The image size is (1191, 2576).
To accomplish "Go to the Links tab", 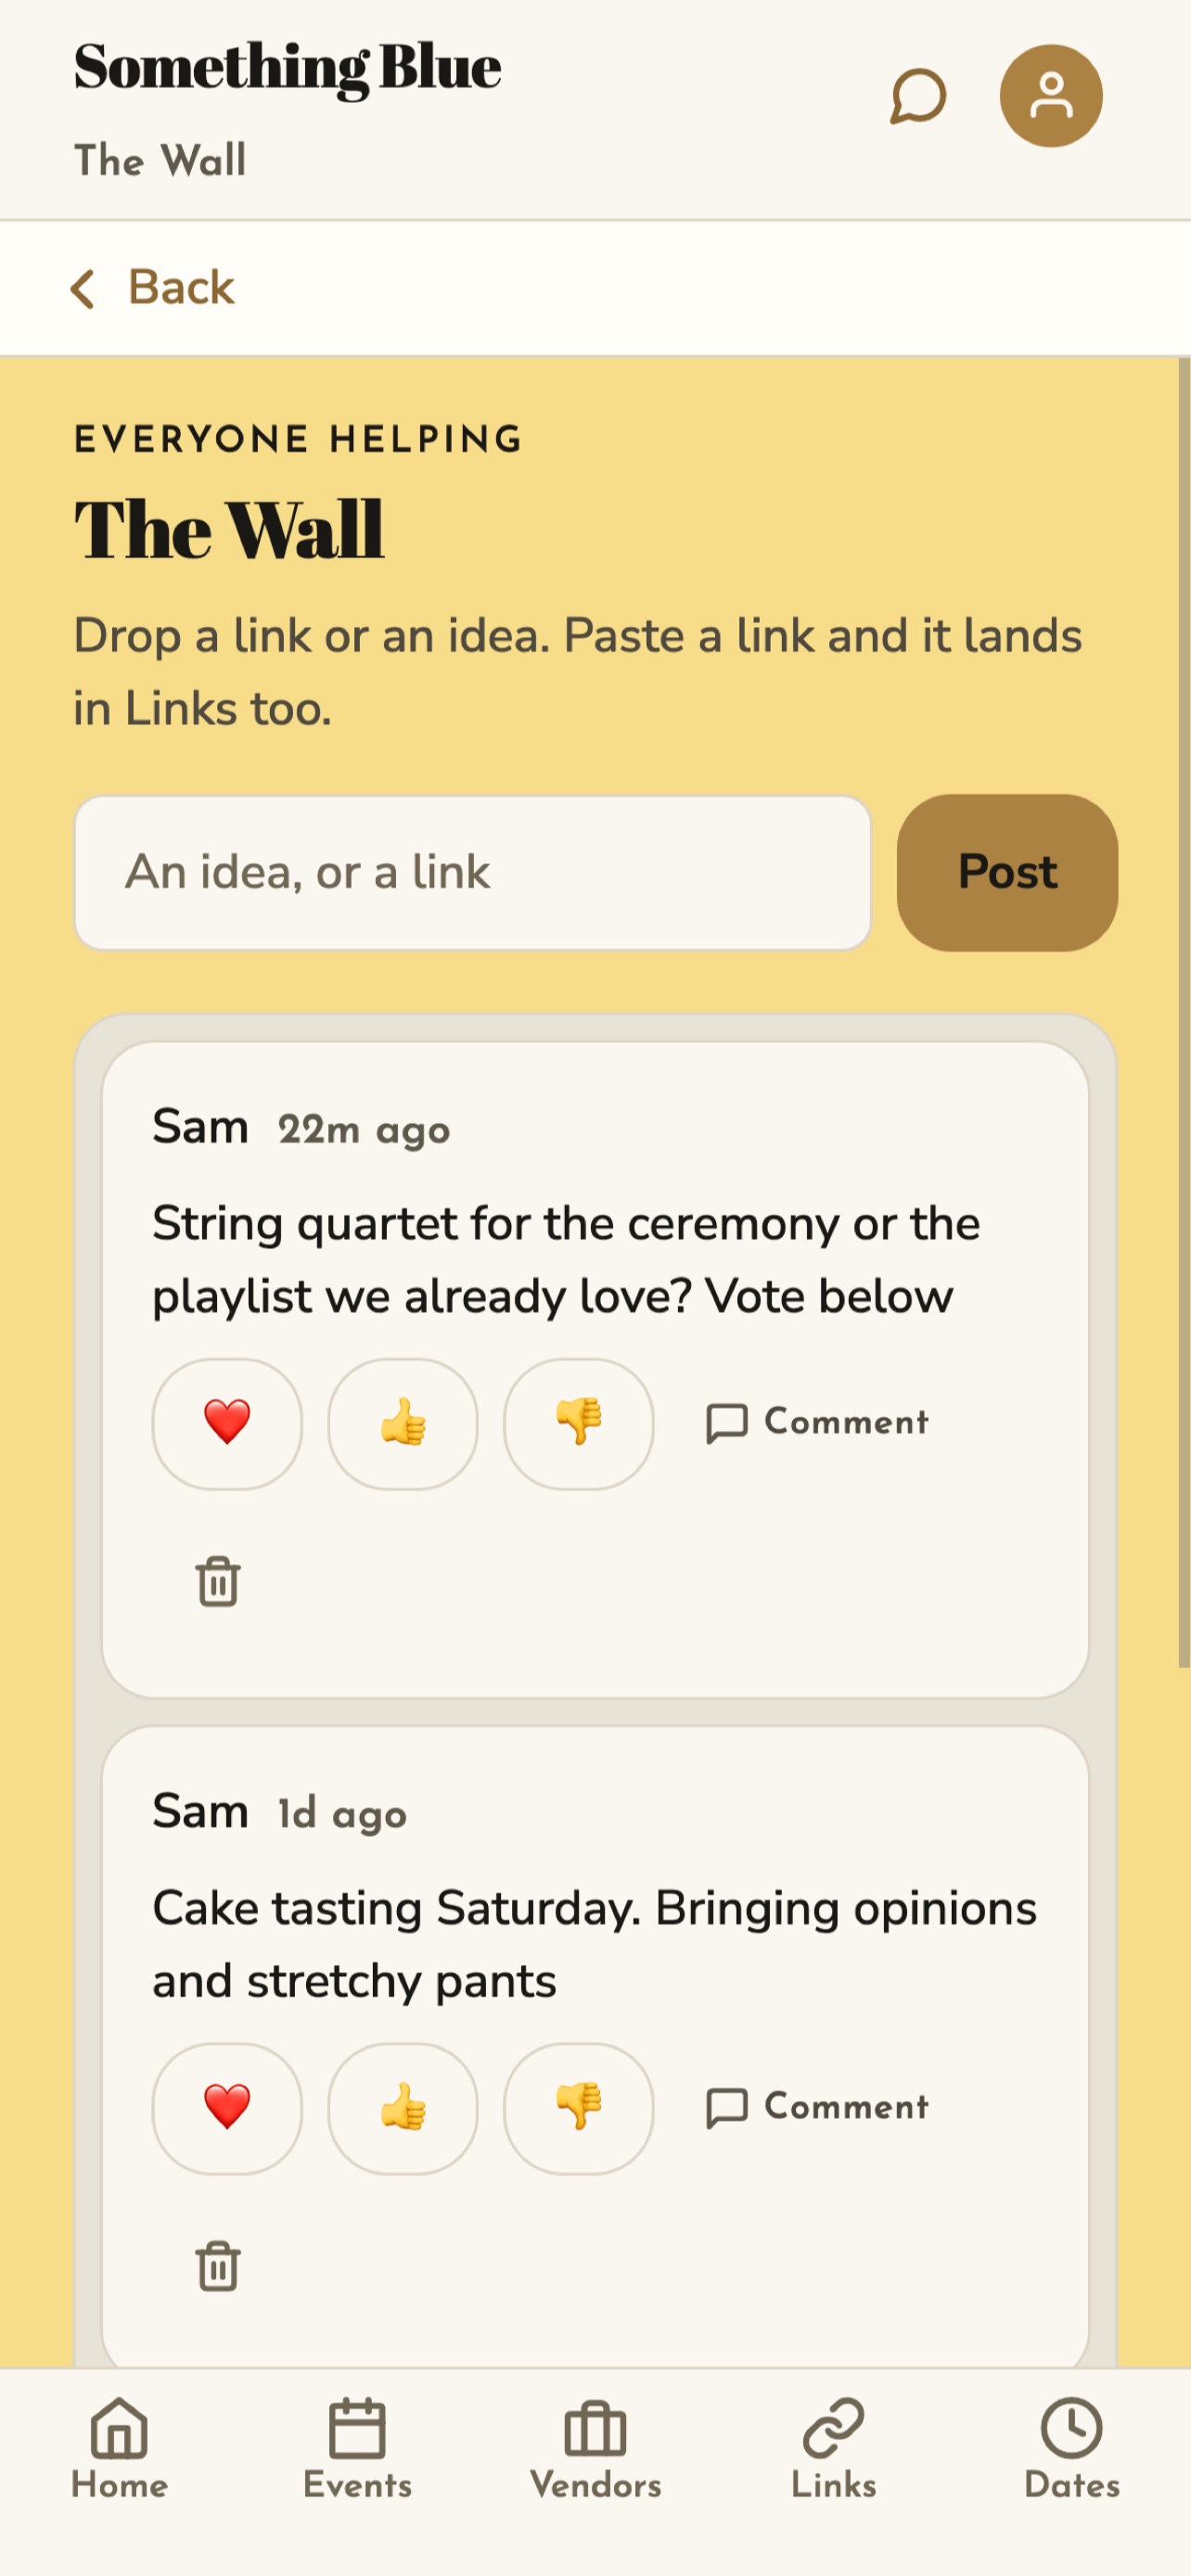I will (x=834, y=2448).
